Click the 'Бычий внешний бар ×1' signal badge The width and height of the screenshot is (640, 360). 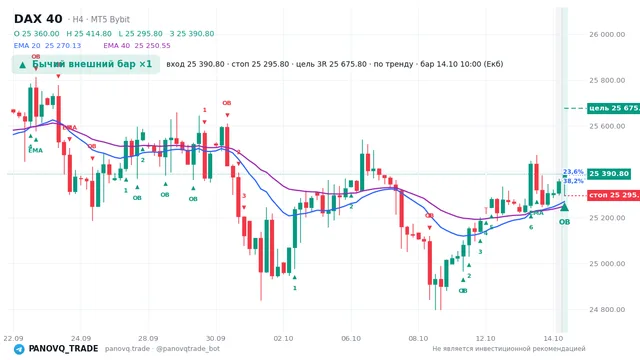point(86,64)
